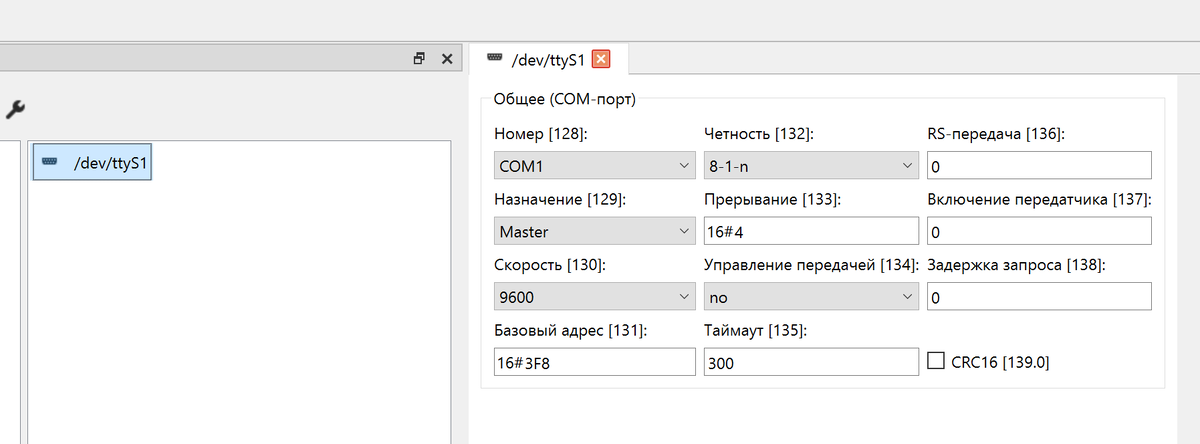Click the RS-передача [136]: label
This screenshot has height=444, width=1200.
click(996, 134)
